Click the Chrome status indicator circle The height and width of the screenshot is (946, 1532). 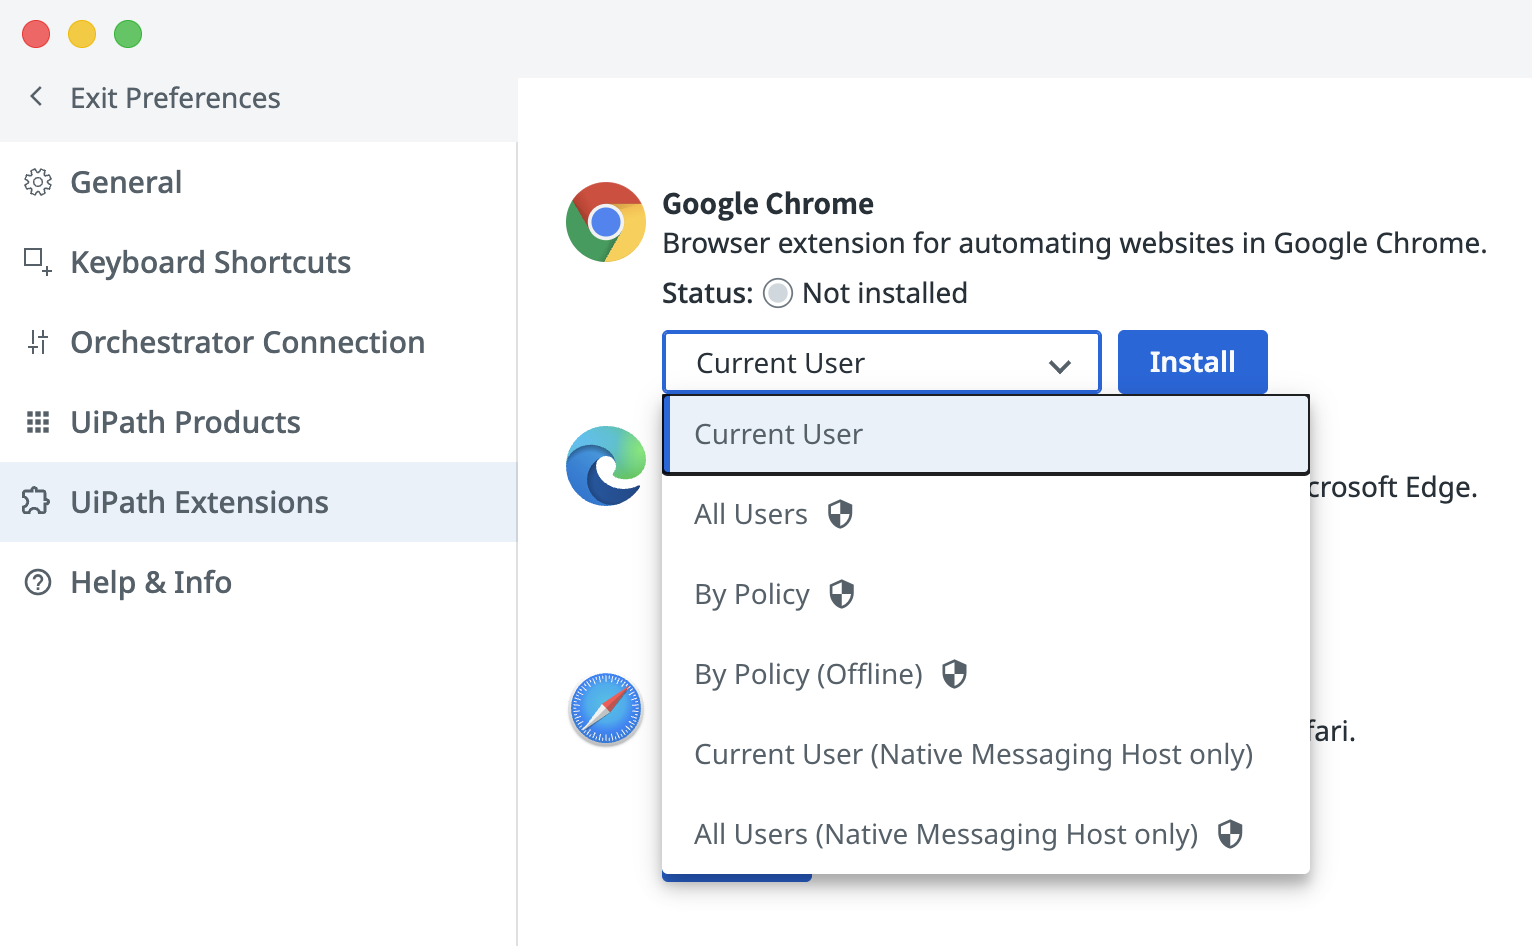(x=778, y=293)
